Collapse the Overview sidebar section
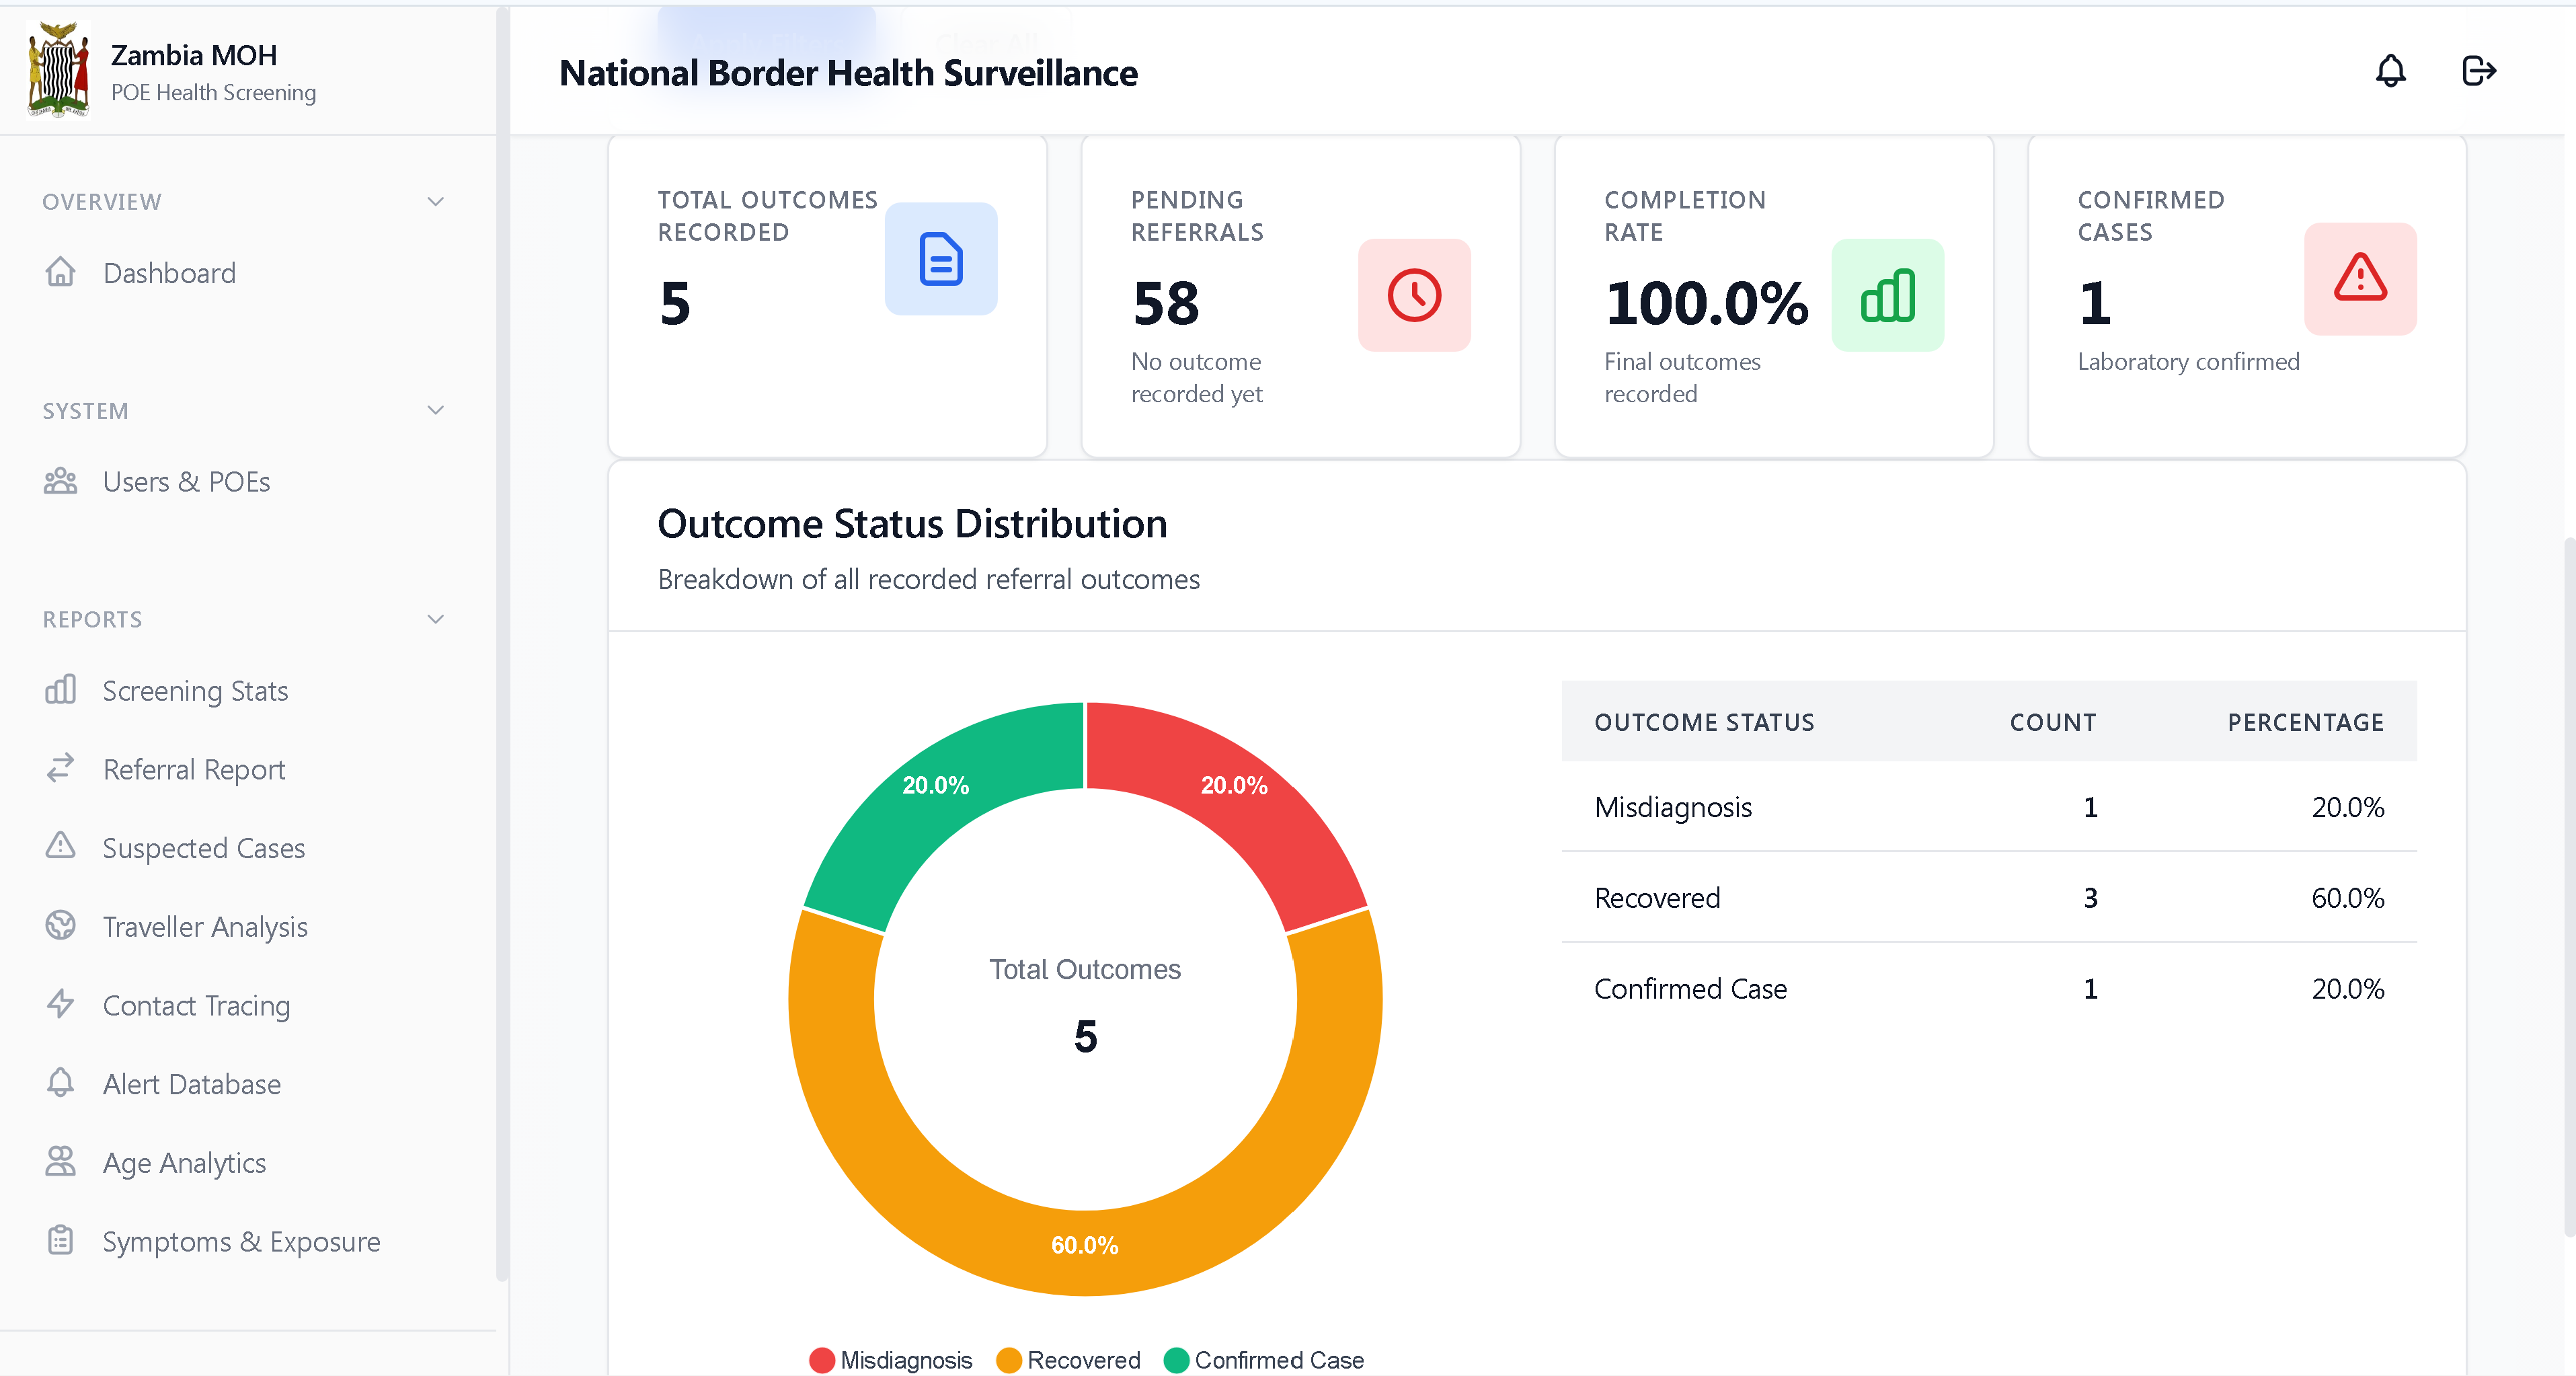 point(435,201)
